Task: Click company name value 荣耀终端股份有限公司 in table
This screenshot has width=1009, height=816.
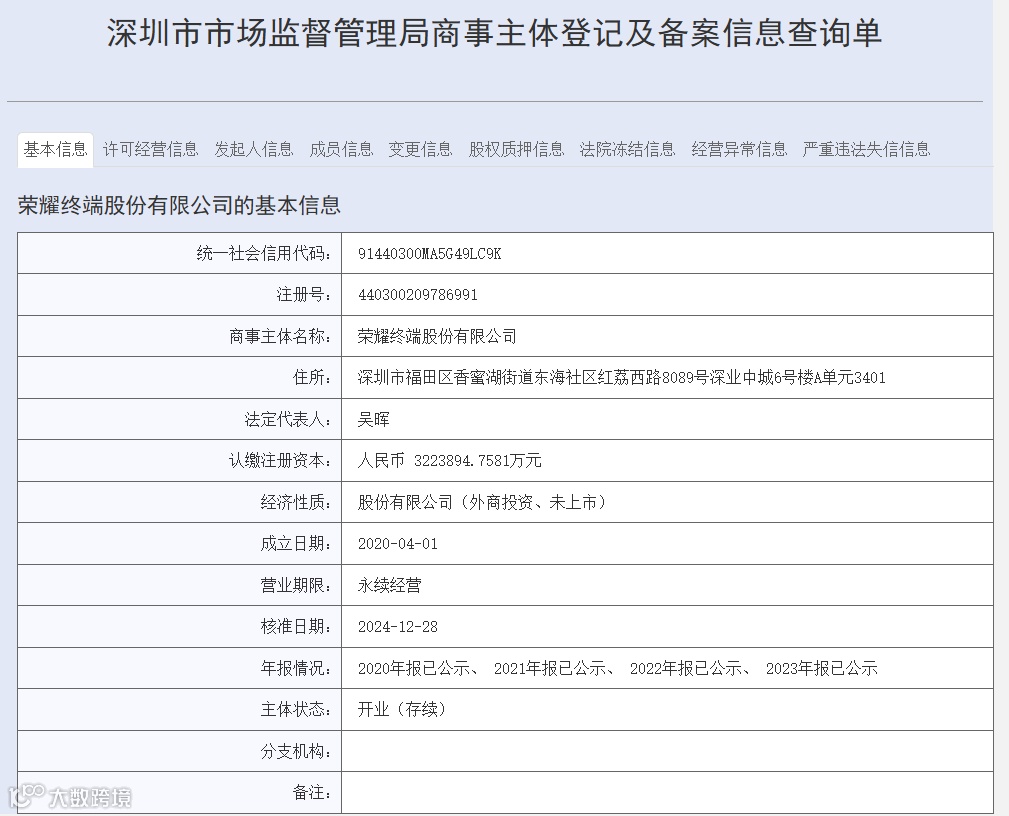Action: 437,337
